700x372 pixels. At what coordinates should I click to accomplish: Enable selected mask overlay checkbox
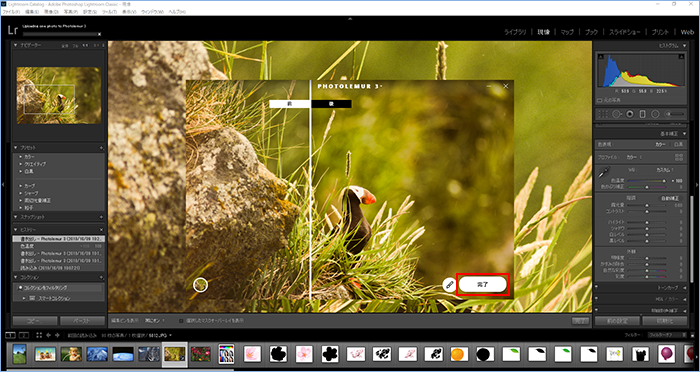pos(181,320)
